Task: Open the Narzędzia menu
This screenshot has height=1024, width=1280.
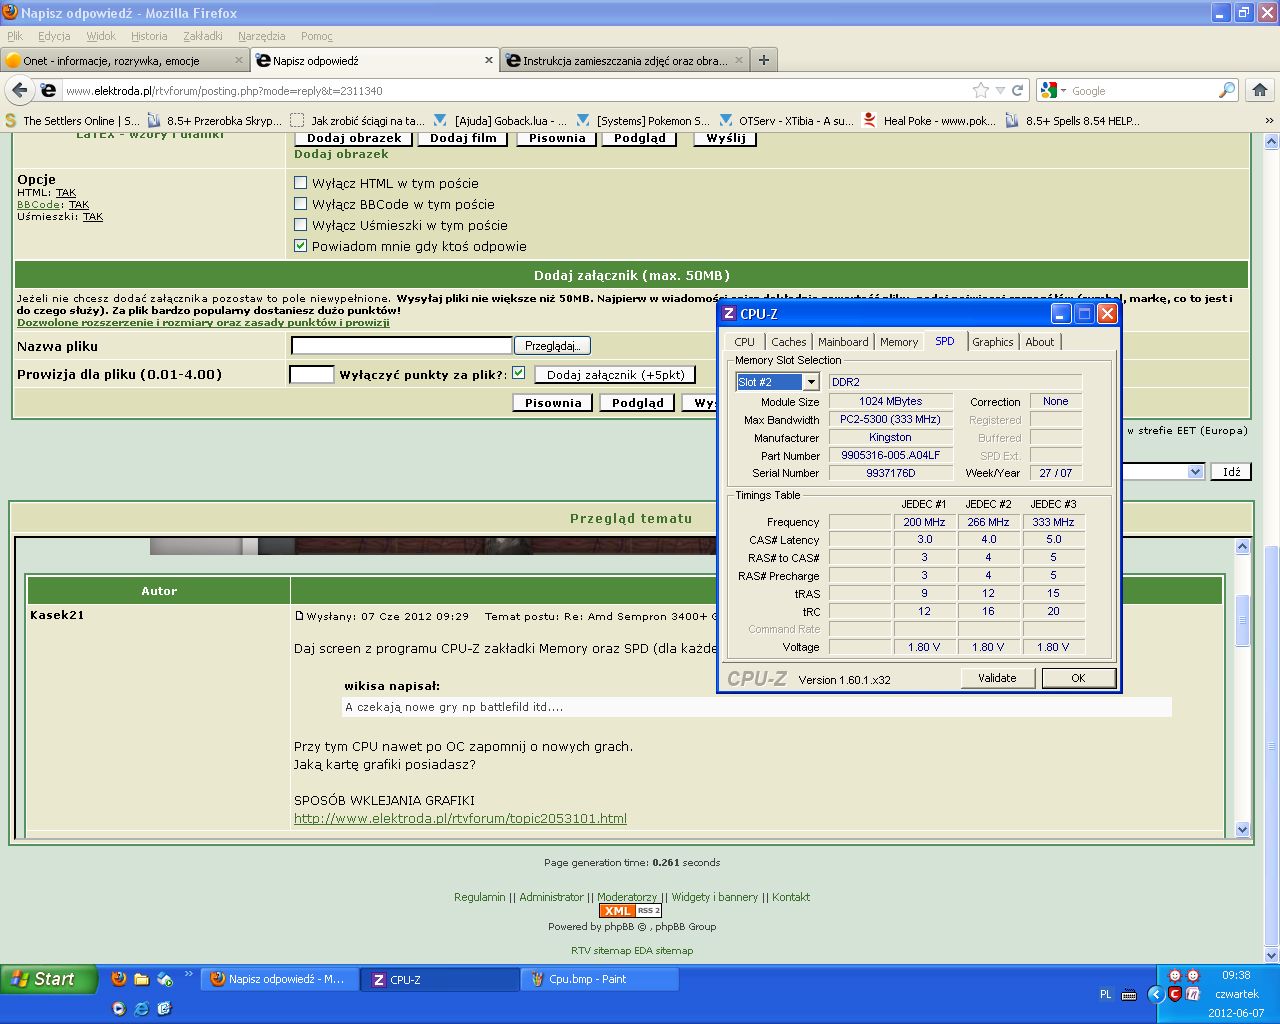Action: coord(262,36)
